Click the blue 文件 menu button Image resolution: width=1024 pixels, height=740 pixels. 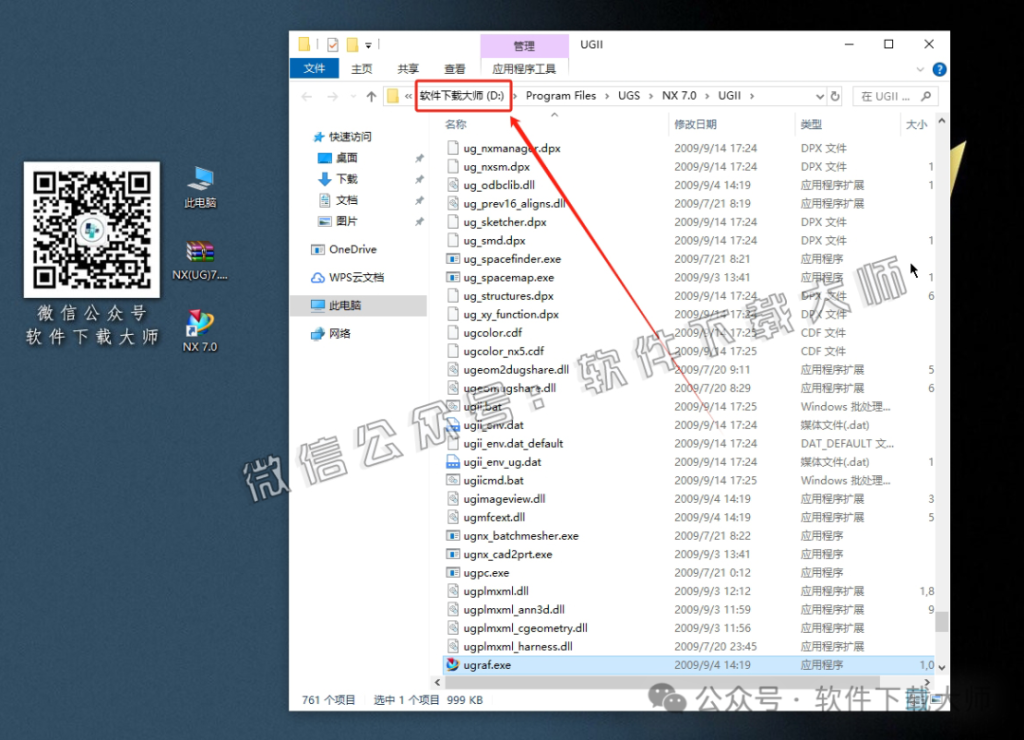click(315, 68)
